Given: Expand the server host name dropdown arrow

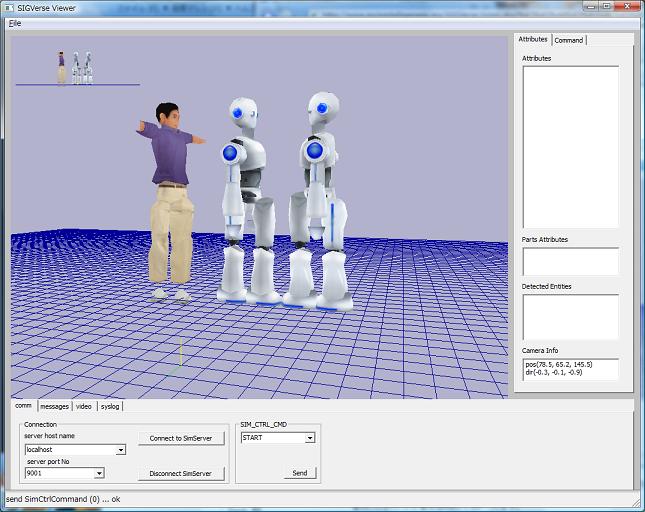Looking at the screenshot, I should click(121, 450).
